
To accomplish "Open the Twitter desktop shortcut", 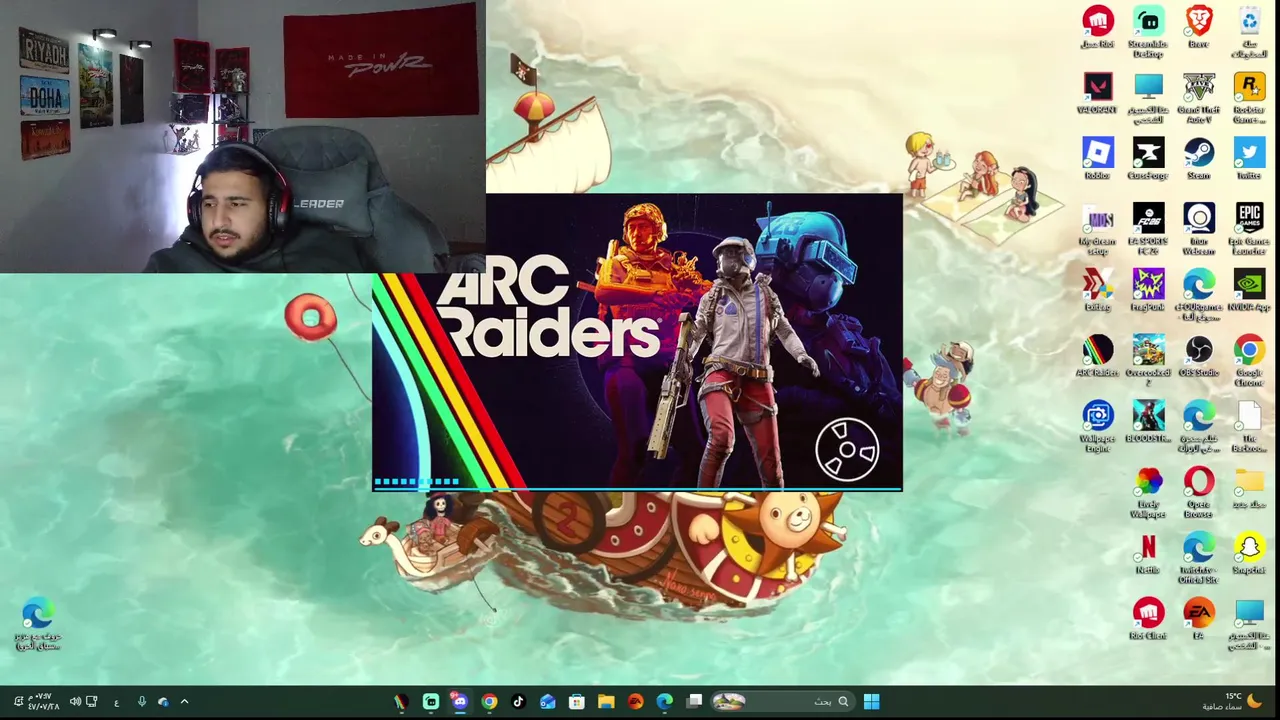I will click(x=1249, y=159).
